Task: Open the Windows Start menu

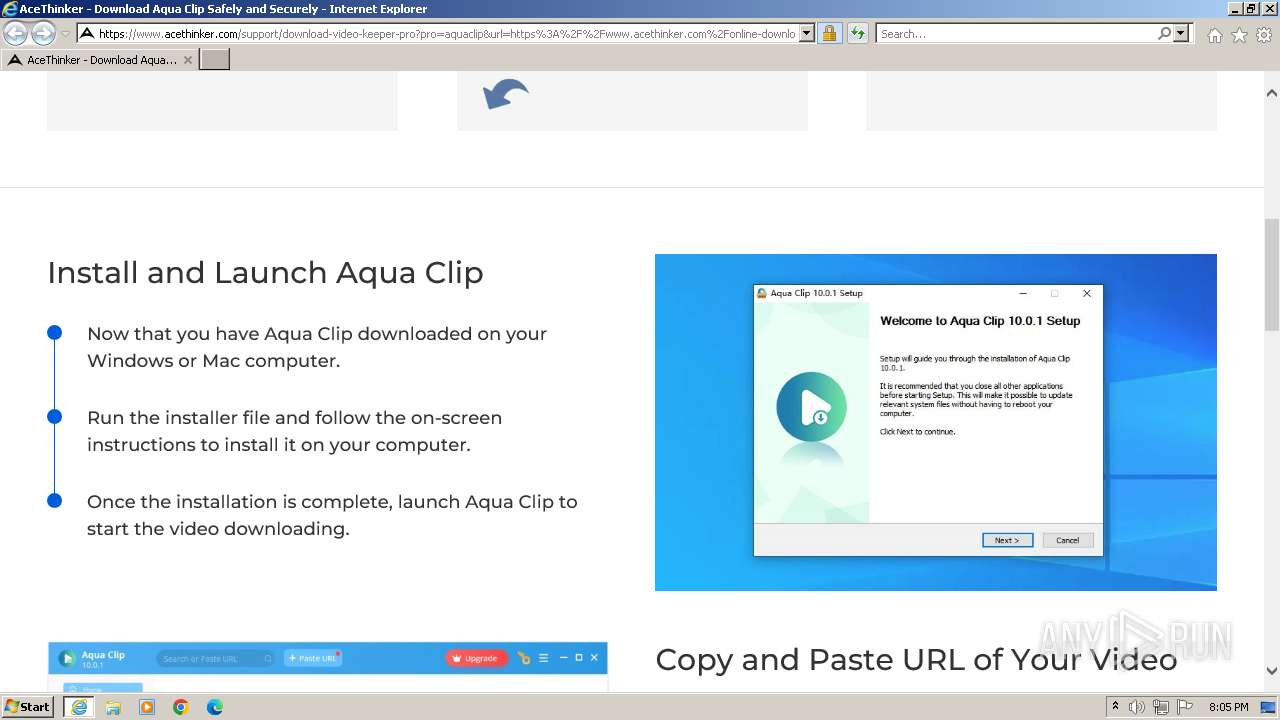Action: tap(28, 707)
